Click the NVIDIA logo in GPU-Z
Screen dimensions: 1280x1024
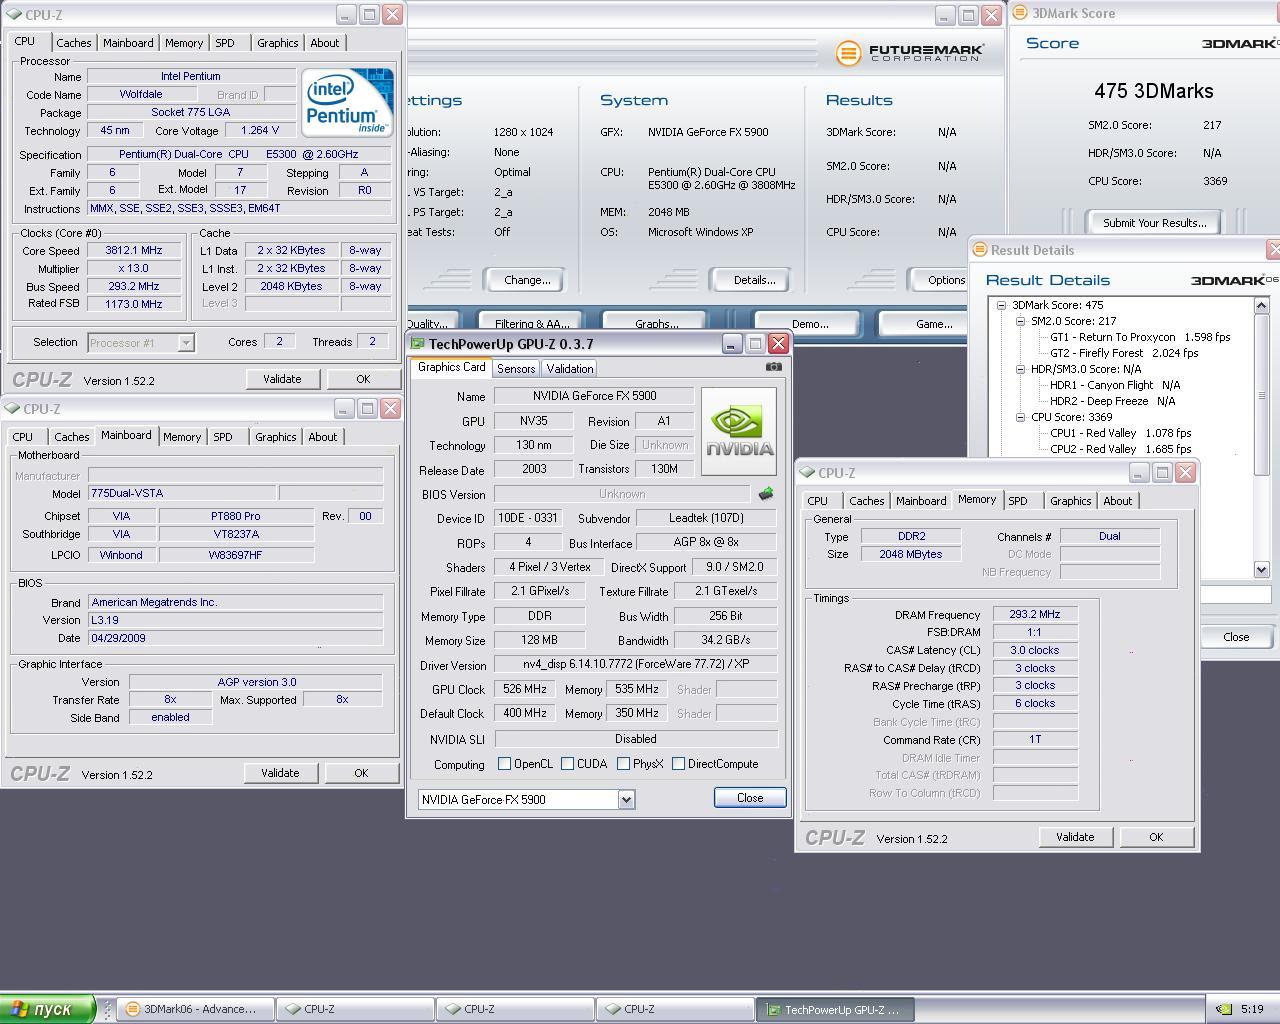coord(739,431)
